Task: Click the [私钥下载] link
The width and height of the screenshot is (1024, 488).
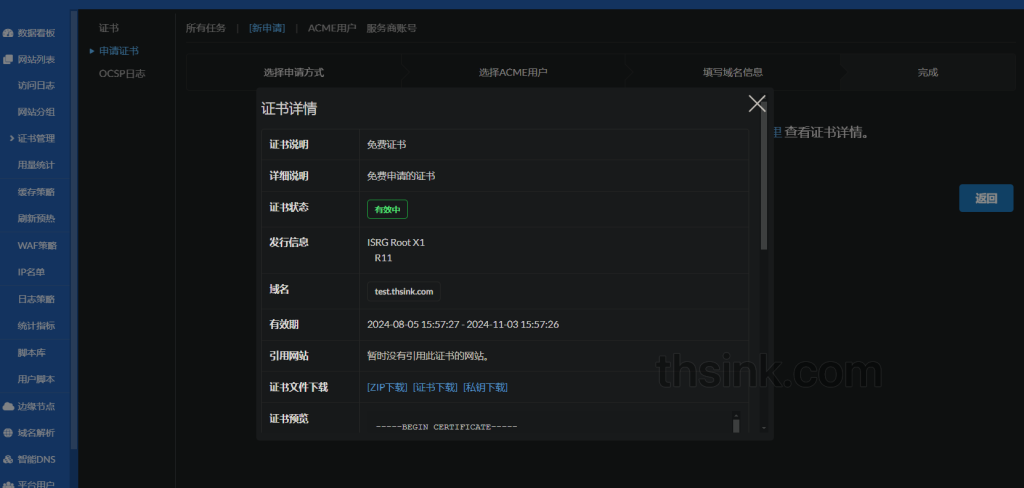Action: click(x=485, y=387)
